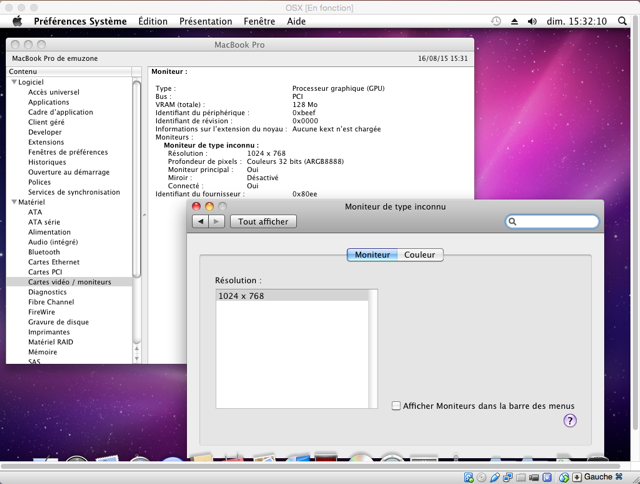This screenshot has width=640, height=484.
Task: Select Services de synchronisation in sidebar
Action: [x=74, y=192]
